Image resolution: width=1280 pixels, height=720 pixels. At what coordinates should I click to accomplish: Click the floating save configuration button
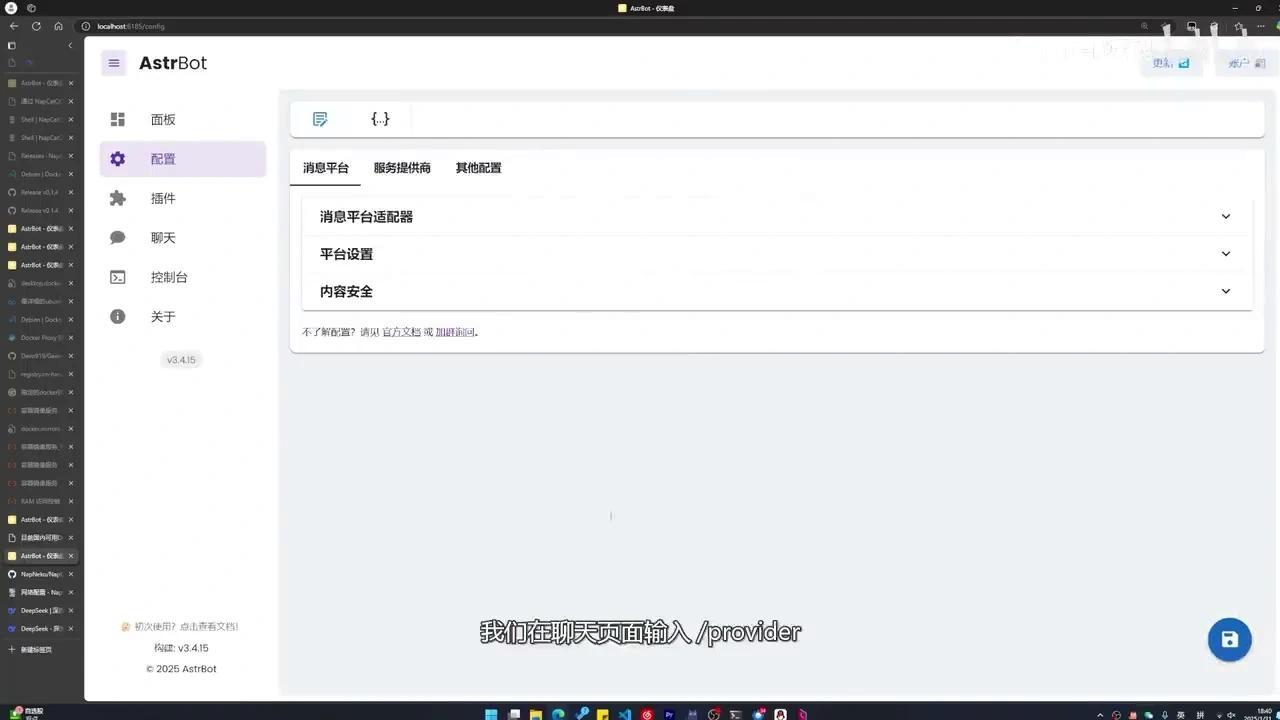pos(1230,640)
